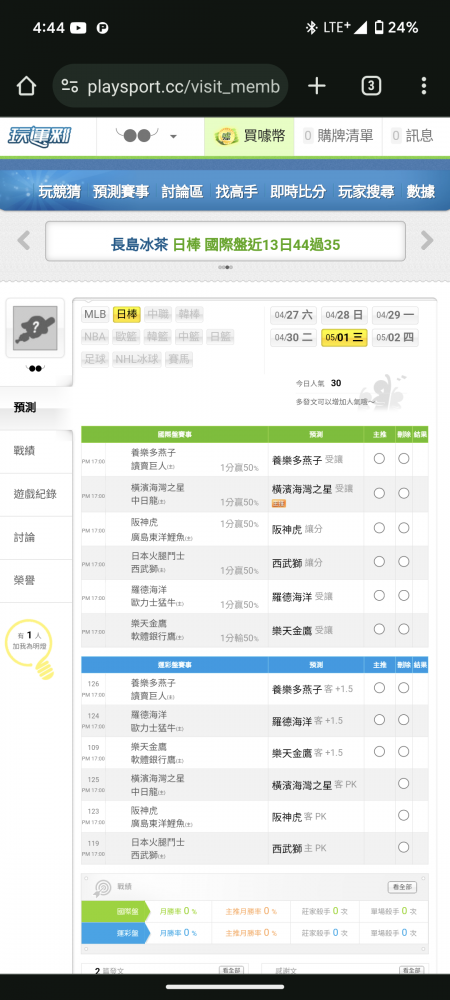Select 主推 for 運彩盤 game 109
Viewport: 450px width, 1000px height.
(x=379, y=751)
